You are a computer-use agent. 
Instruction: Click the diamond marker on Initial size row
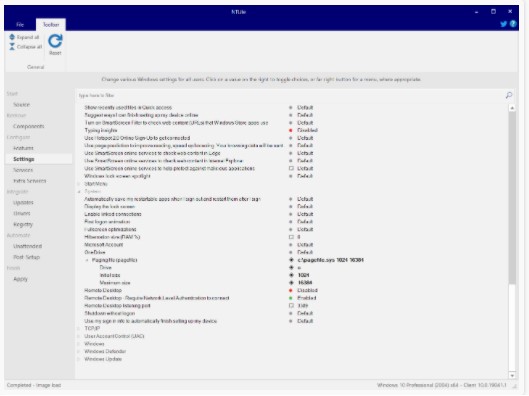click(291, 275)
